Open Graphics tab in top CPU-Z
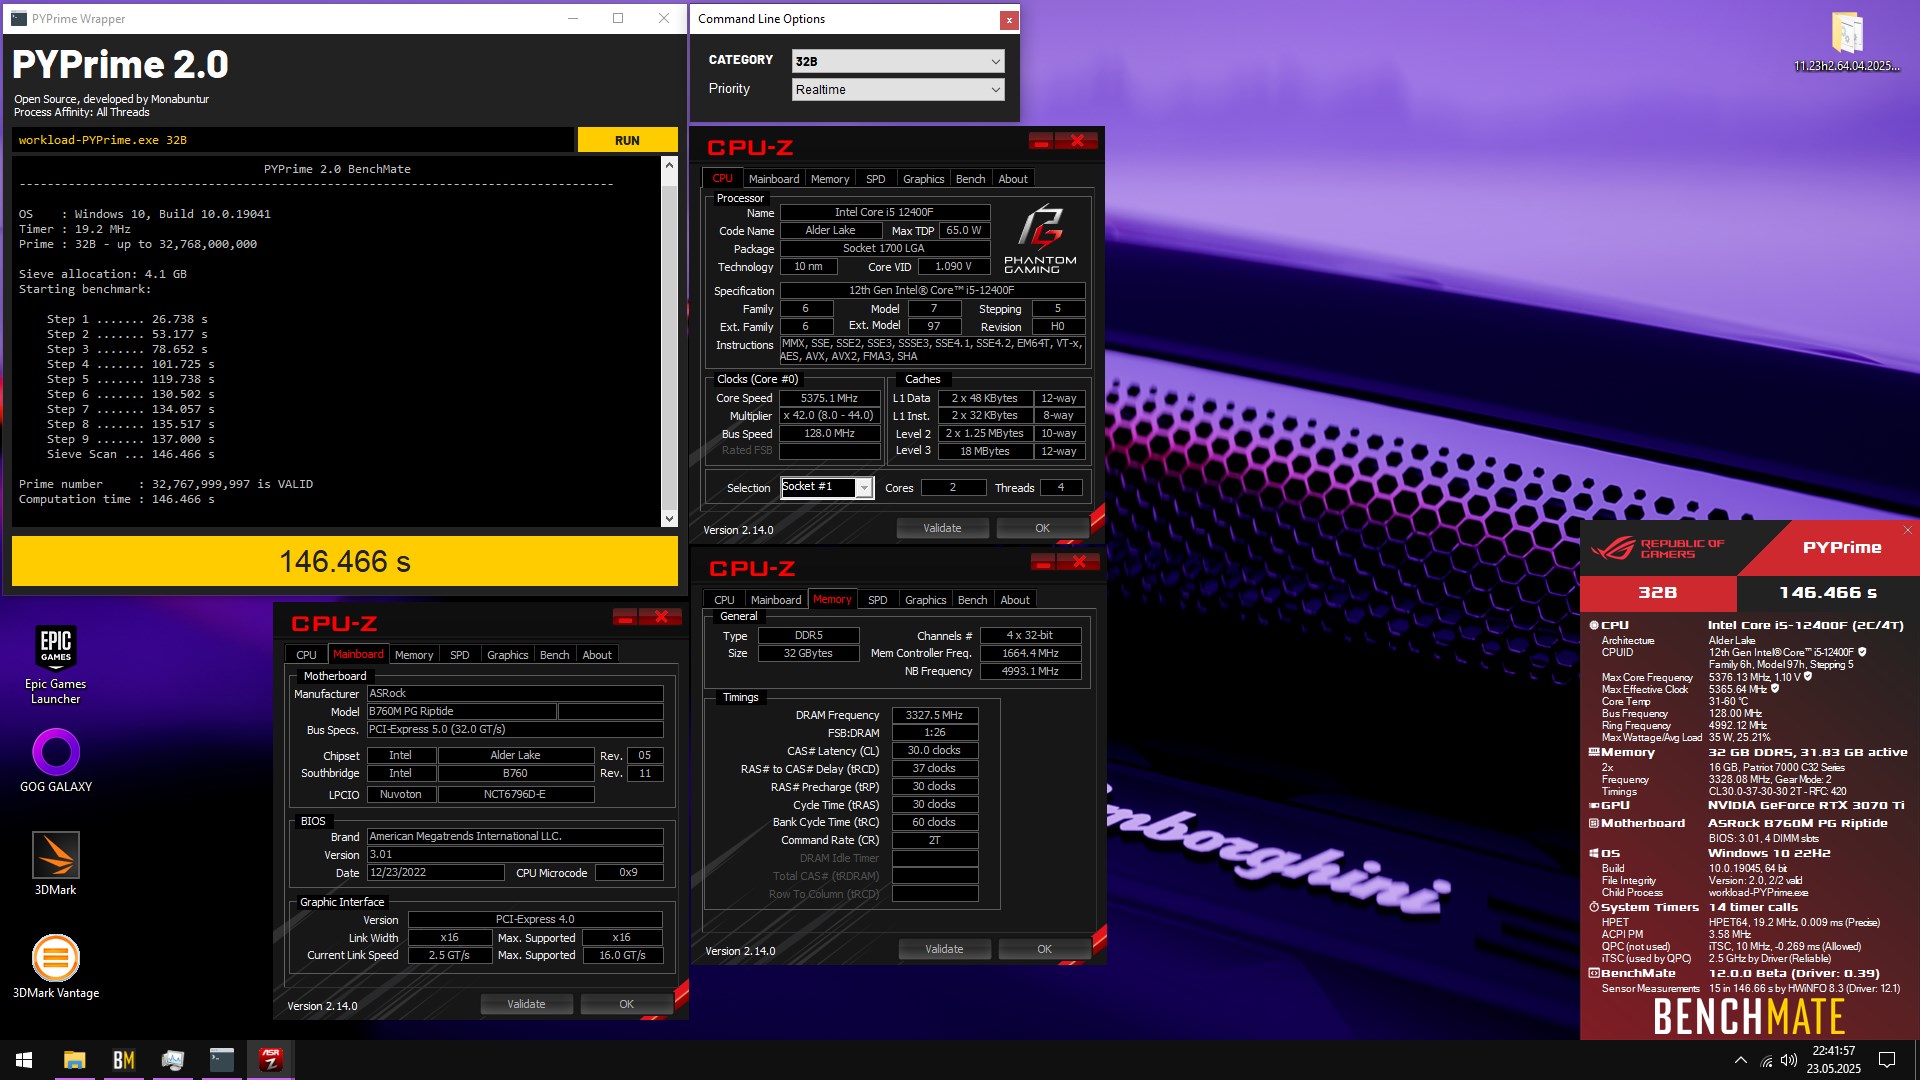The height and width of the screenshot is (1080, 1920). [923, 179]
